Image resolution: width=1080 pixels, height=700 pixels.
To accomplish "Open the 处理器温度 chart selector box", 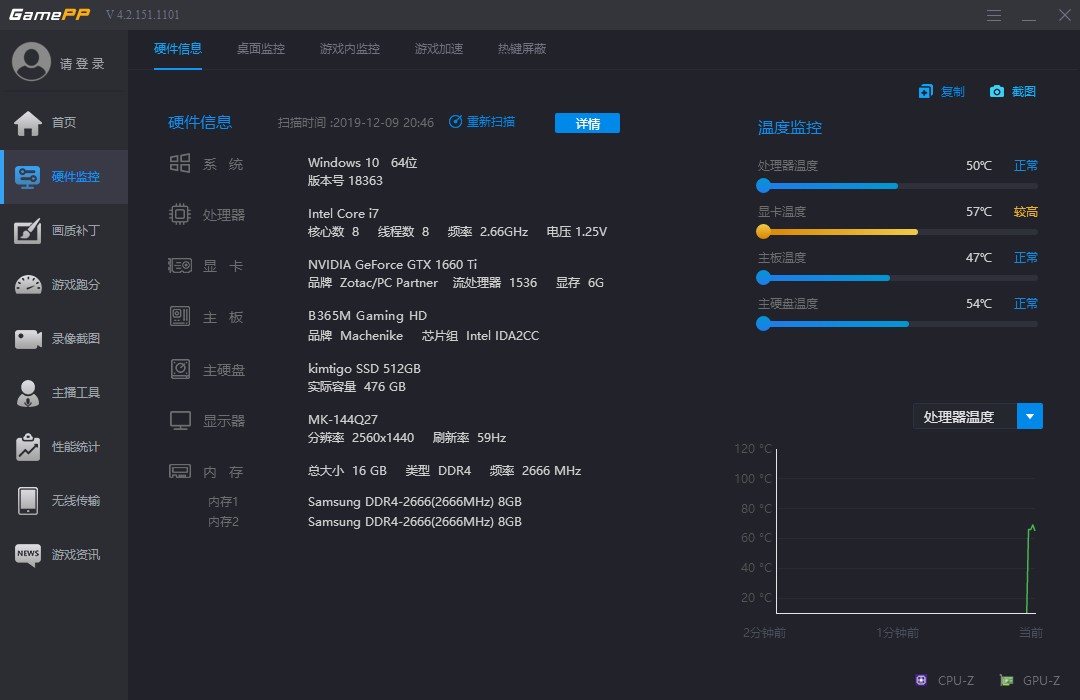I will (x=978, y=417).
